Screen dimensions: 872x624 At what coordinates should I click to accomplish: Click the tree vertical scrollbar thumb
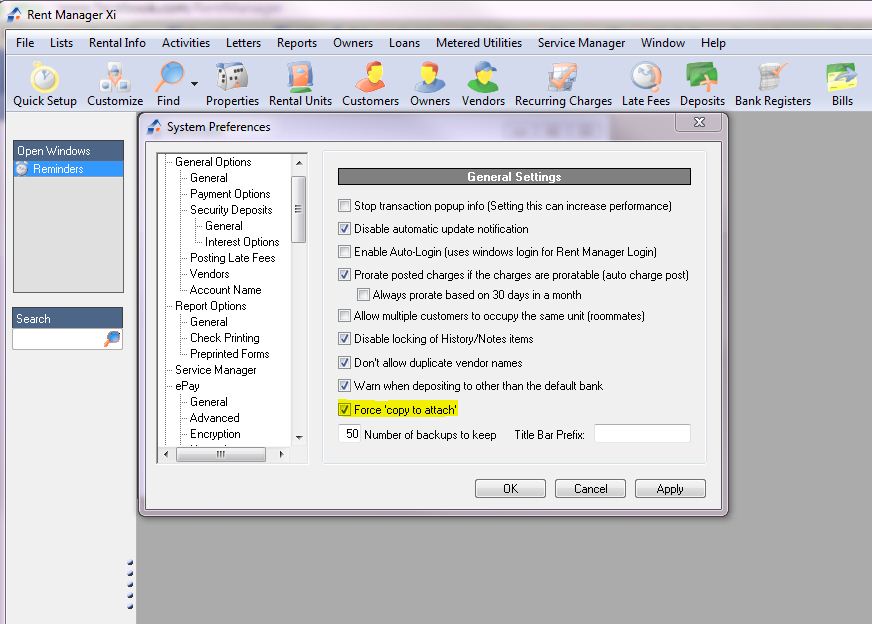pos(299,209)
